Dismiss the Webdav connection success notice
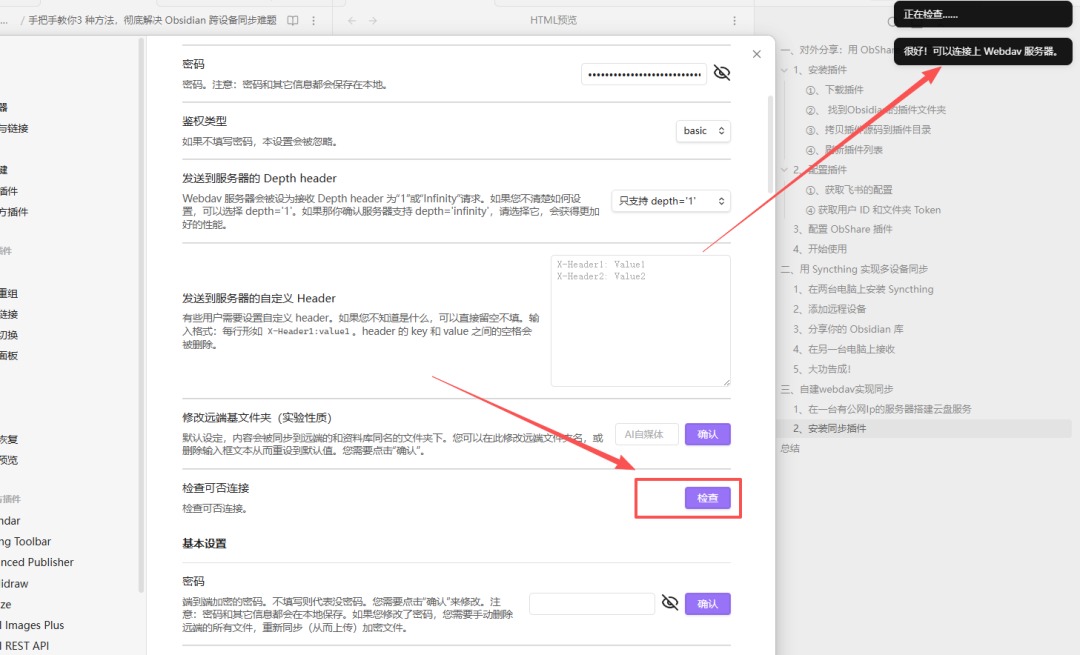Screen dimensions: 1080x655 (x=983, y=52)
